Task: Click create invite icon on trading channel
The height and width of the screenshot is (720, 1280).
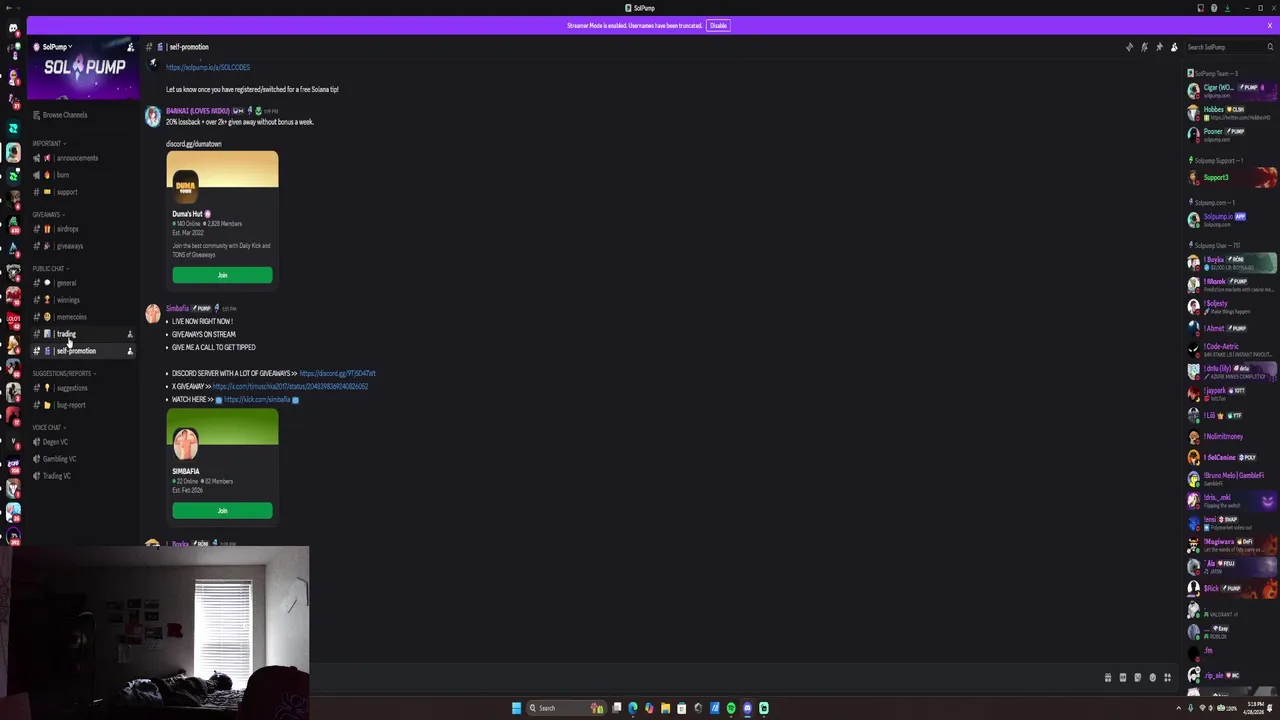Action: (130, 334)
